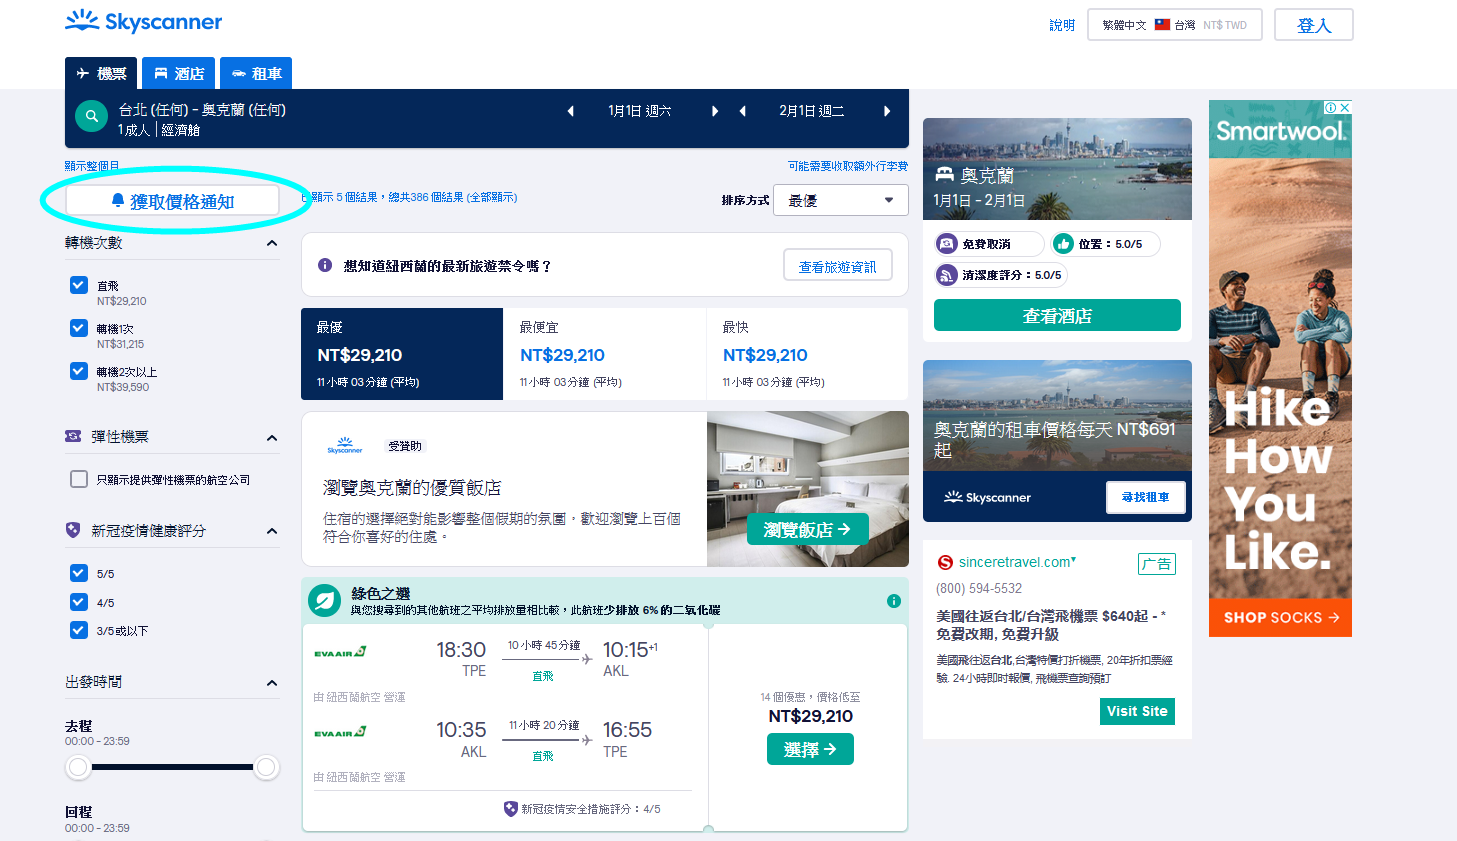Select the Cheapest price tab
Image resolution: width=1457 pixels, height=841 pixels.
(x=605, y=354)
